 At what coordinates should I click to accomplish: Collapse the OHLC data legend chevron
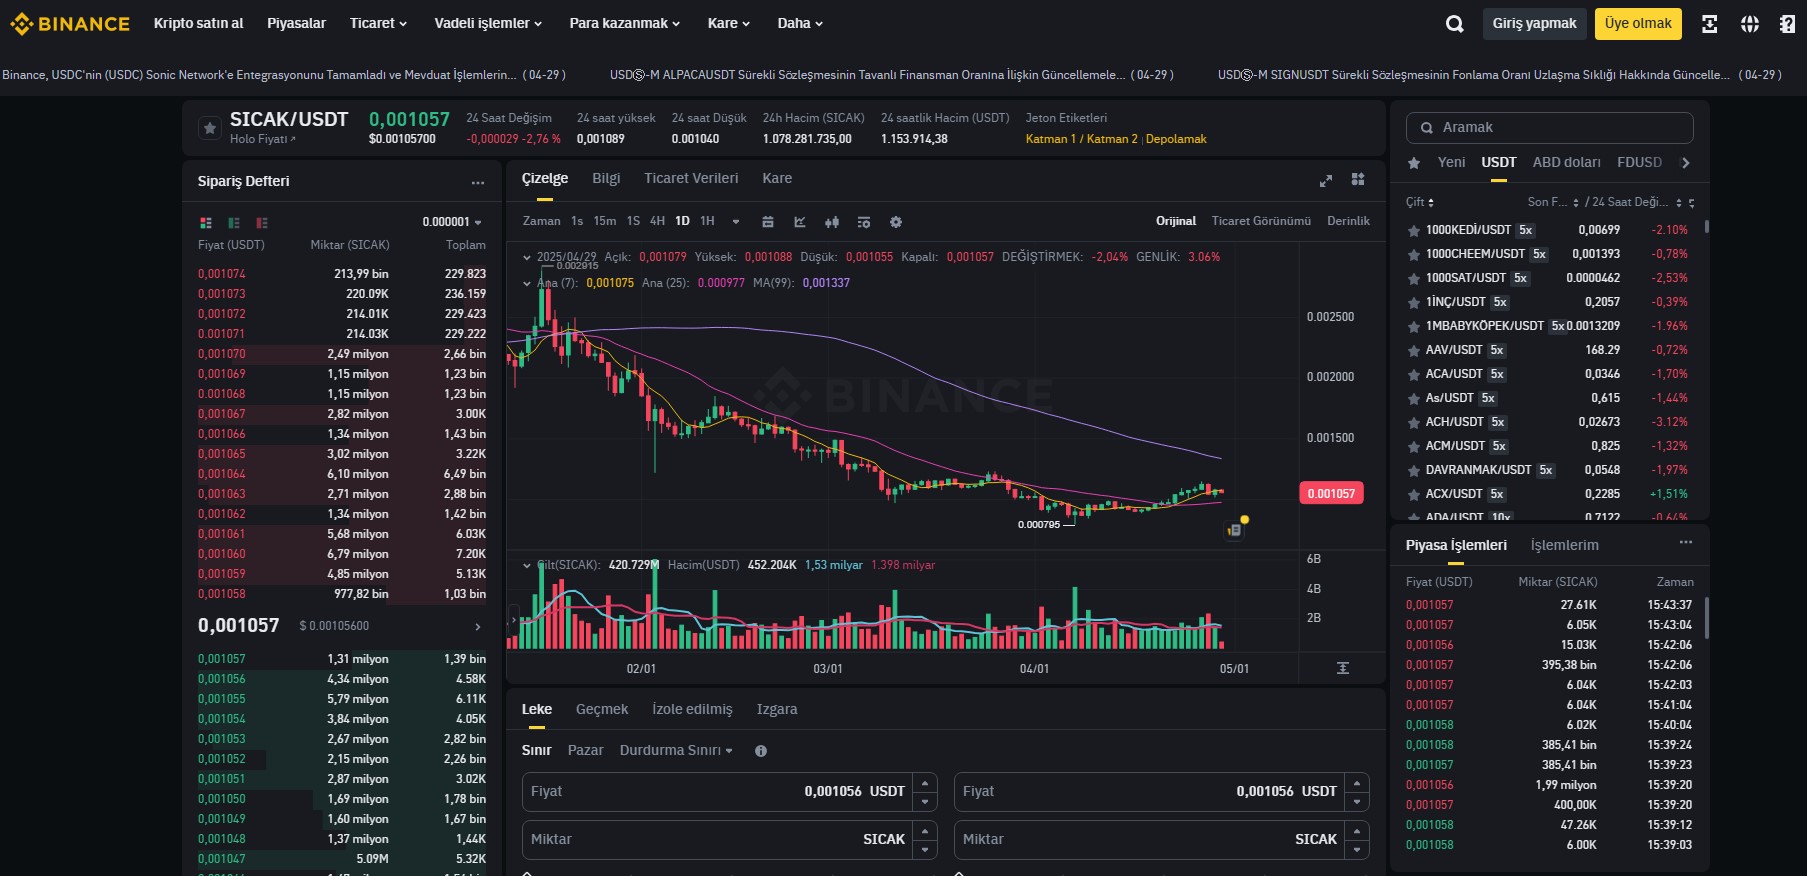pyautogui.click(x=527, y=257)
